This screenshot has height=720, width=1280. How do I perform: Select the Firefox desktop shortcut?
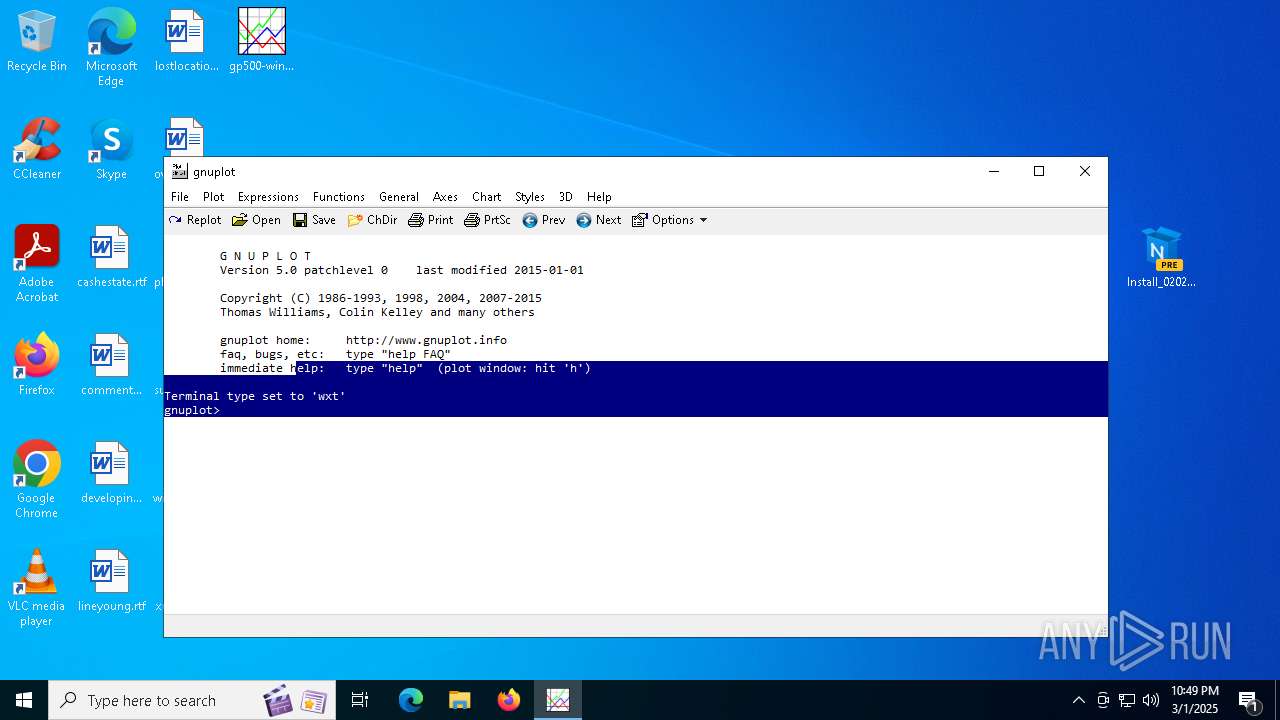(37, 365)
